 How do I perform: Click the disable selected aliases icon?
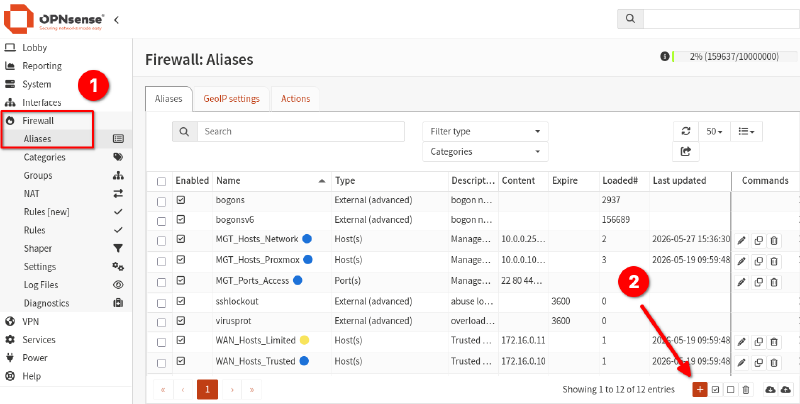coord(731,390)
